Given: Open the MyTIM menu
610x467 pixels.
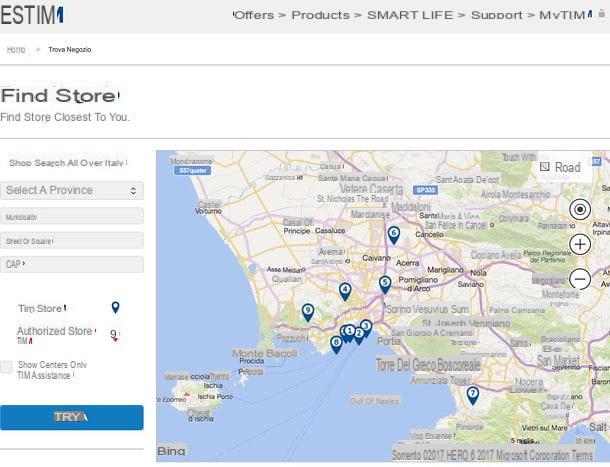Looking at the screenshot, I should 566,15.
